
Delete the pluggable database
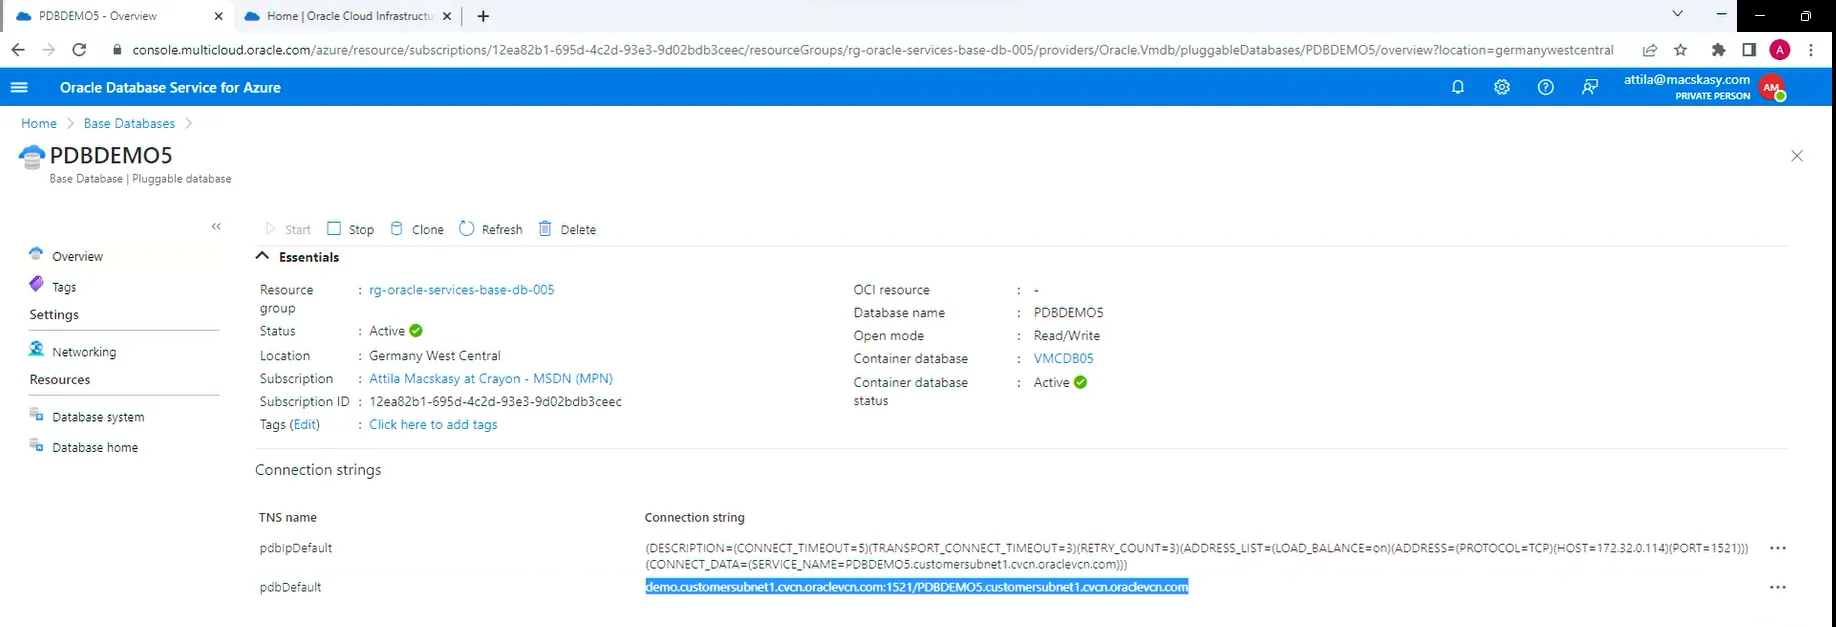(x=567, y=229)
